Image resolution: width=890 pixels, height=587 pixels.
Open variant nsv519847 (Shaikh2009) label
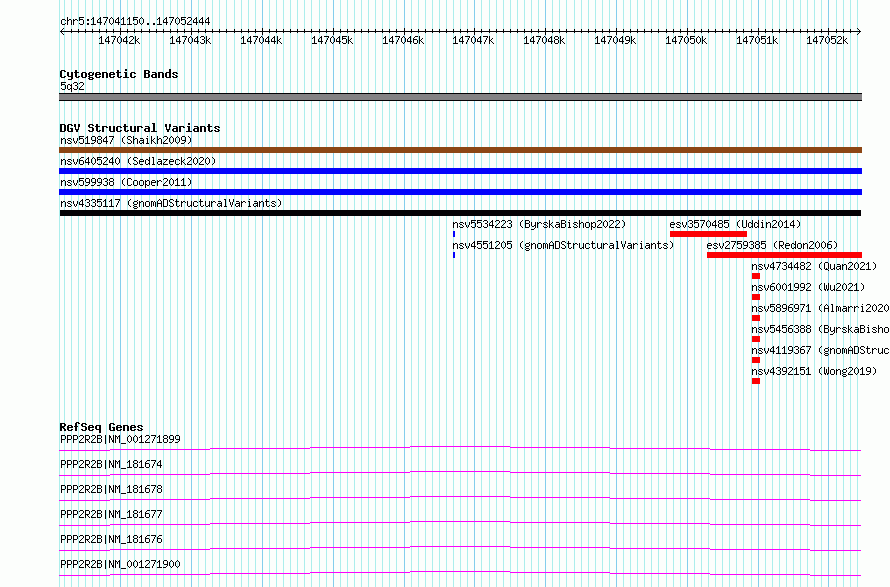pyautogui.click(x=126, y=140)
